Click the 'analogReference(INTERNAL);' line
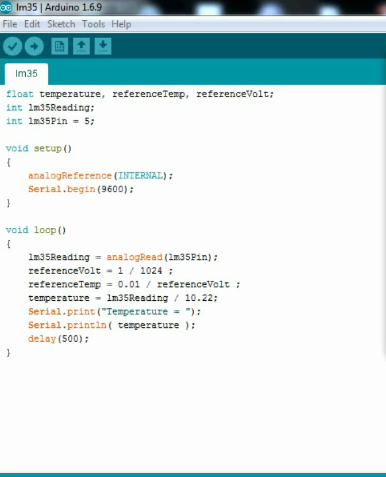Image resolution: width=386 pixels, height=477 pixels. point(100,176)
